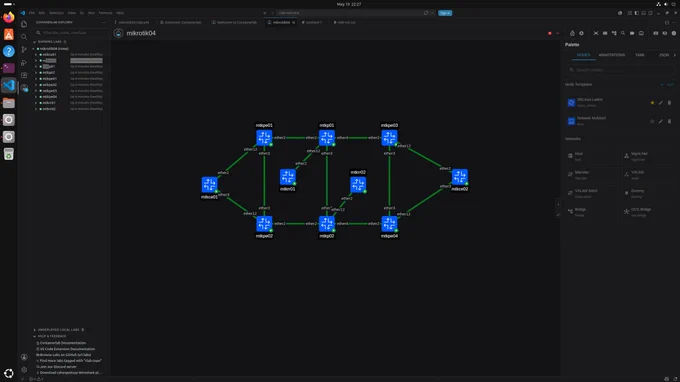This screenshot has height=382, width=680.
Task: Open Firefox from the Ubuntu dock
Action: [x=9, y=17]
